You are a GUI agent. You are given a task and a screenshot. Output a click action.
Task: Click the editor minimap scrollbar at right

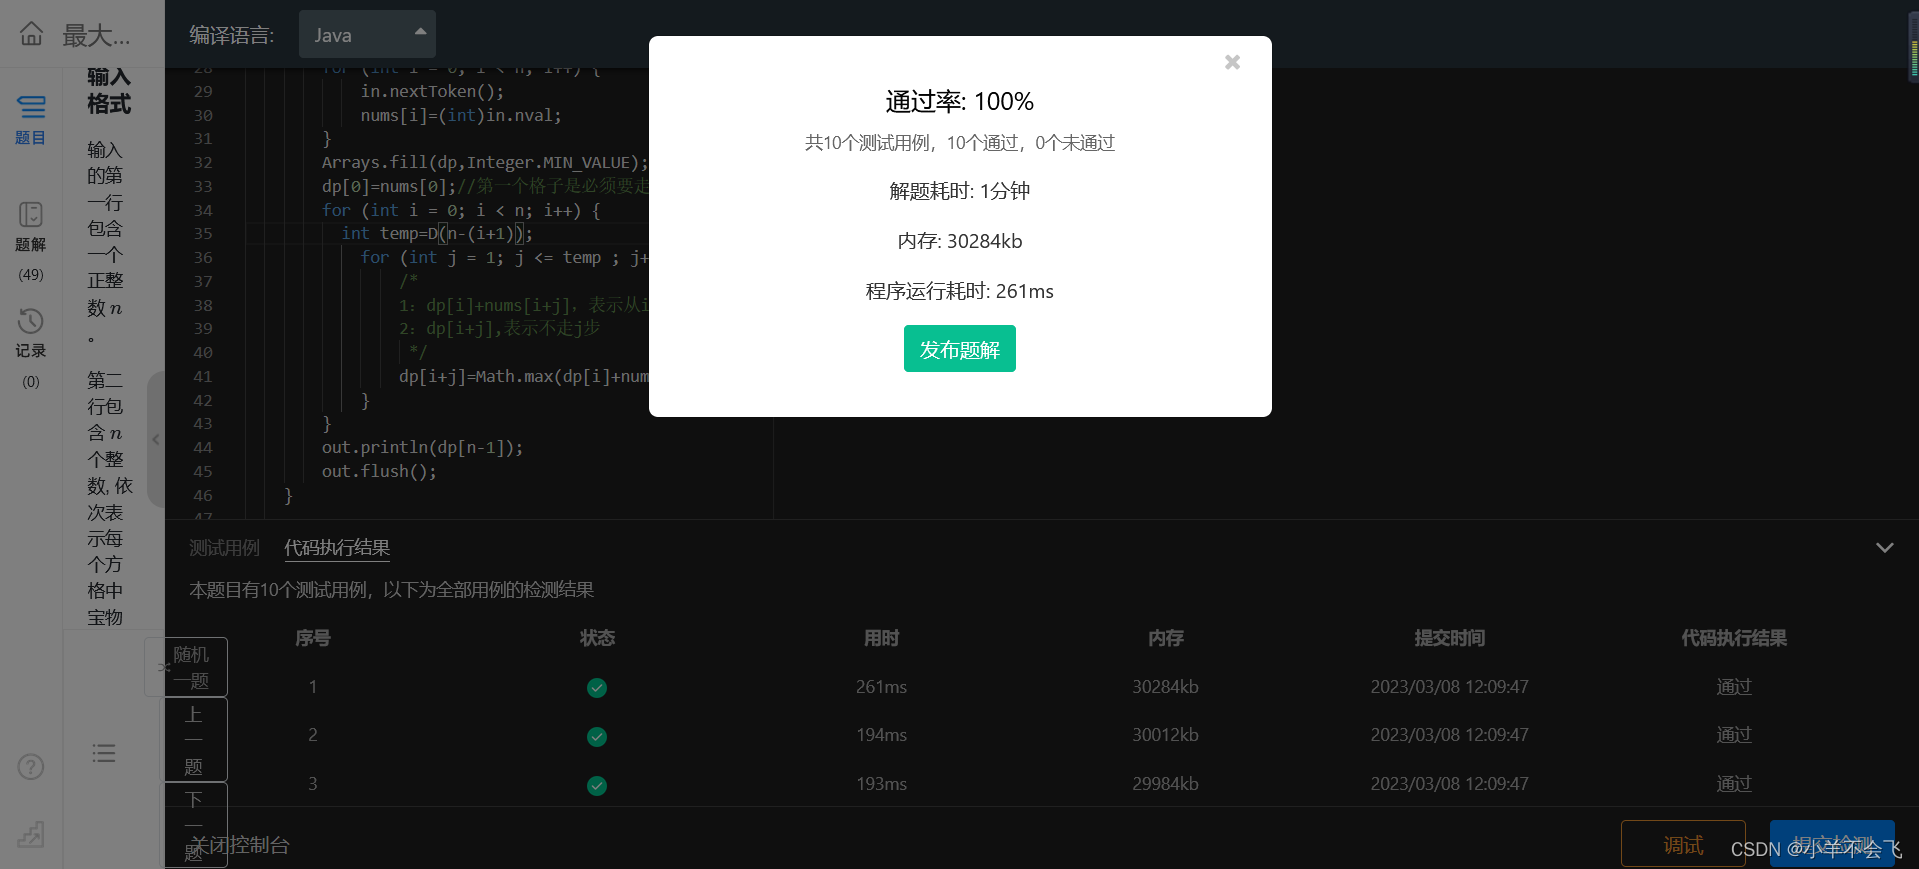click(1913, 45)
